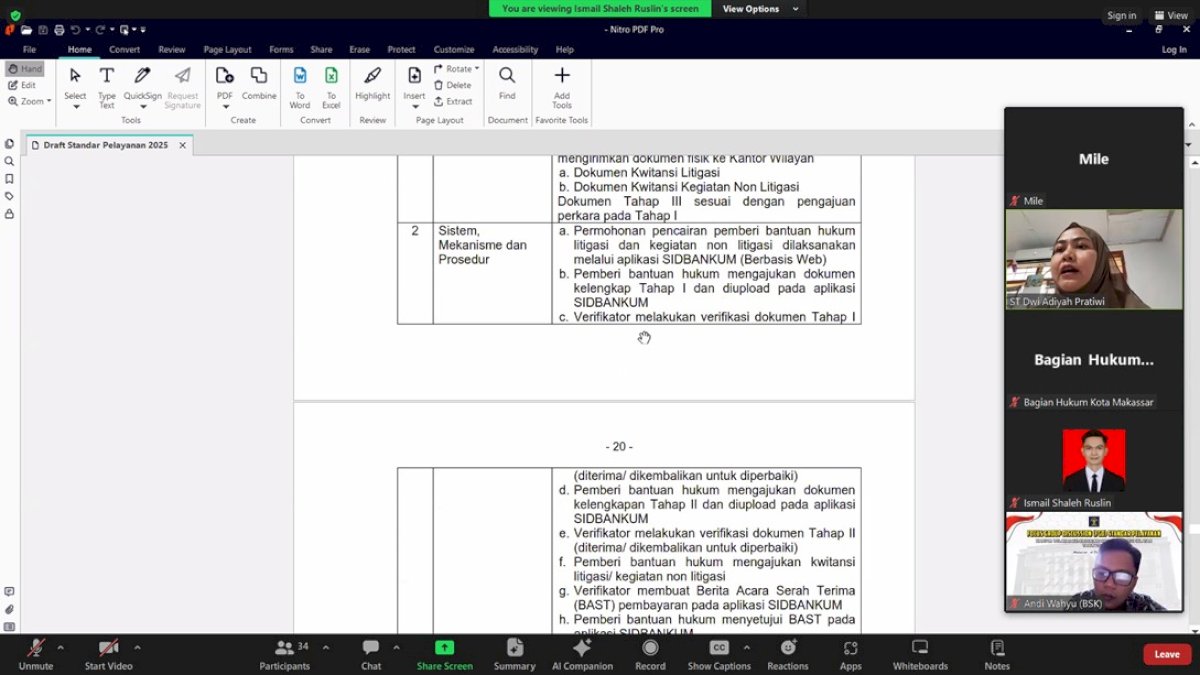Open the search panel in left sidebar
This screenshot has width=1200, height=675.
[9, 161]
